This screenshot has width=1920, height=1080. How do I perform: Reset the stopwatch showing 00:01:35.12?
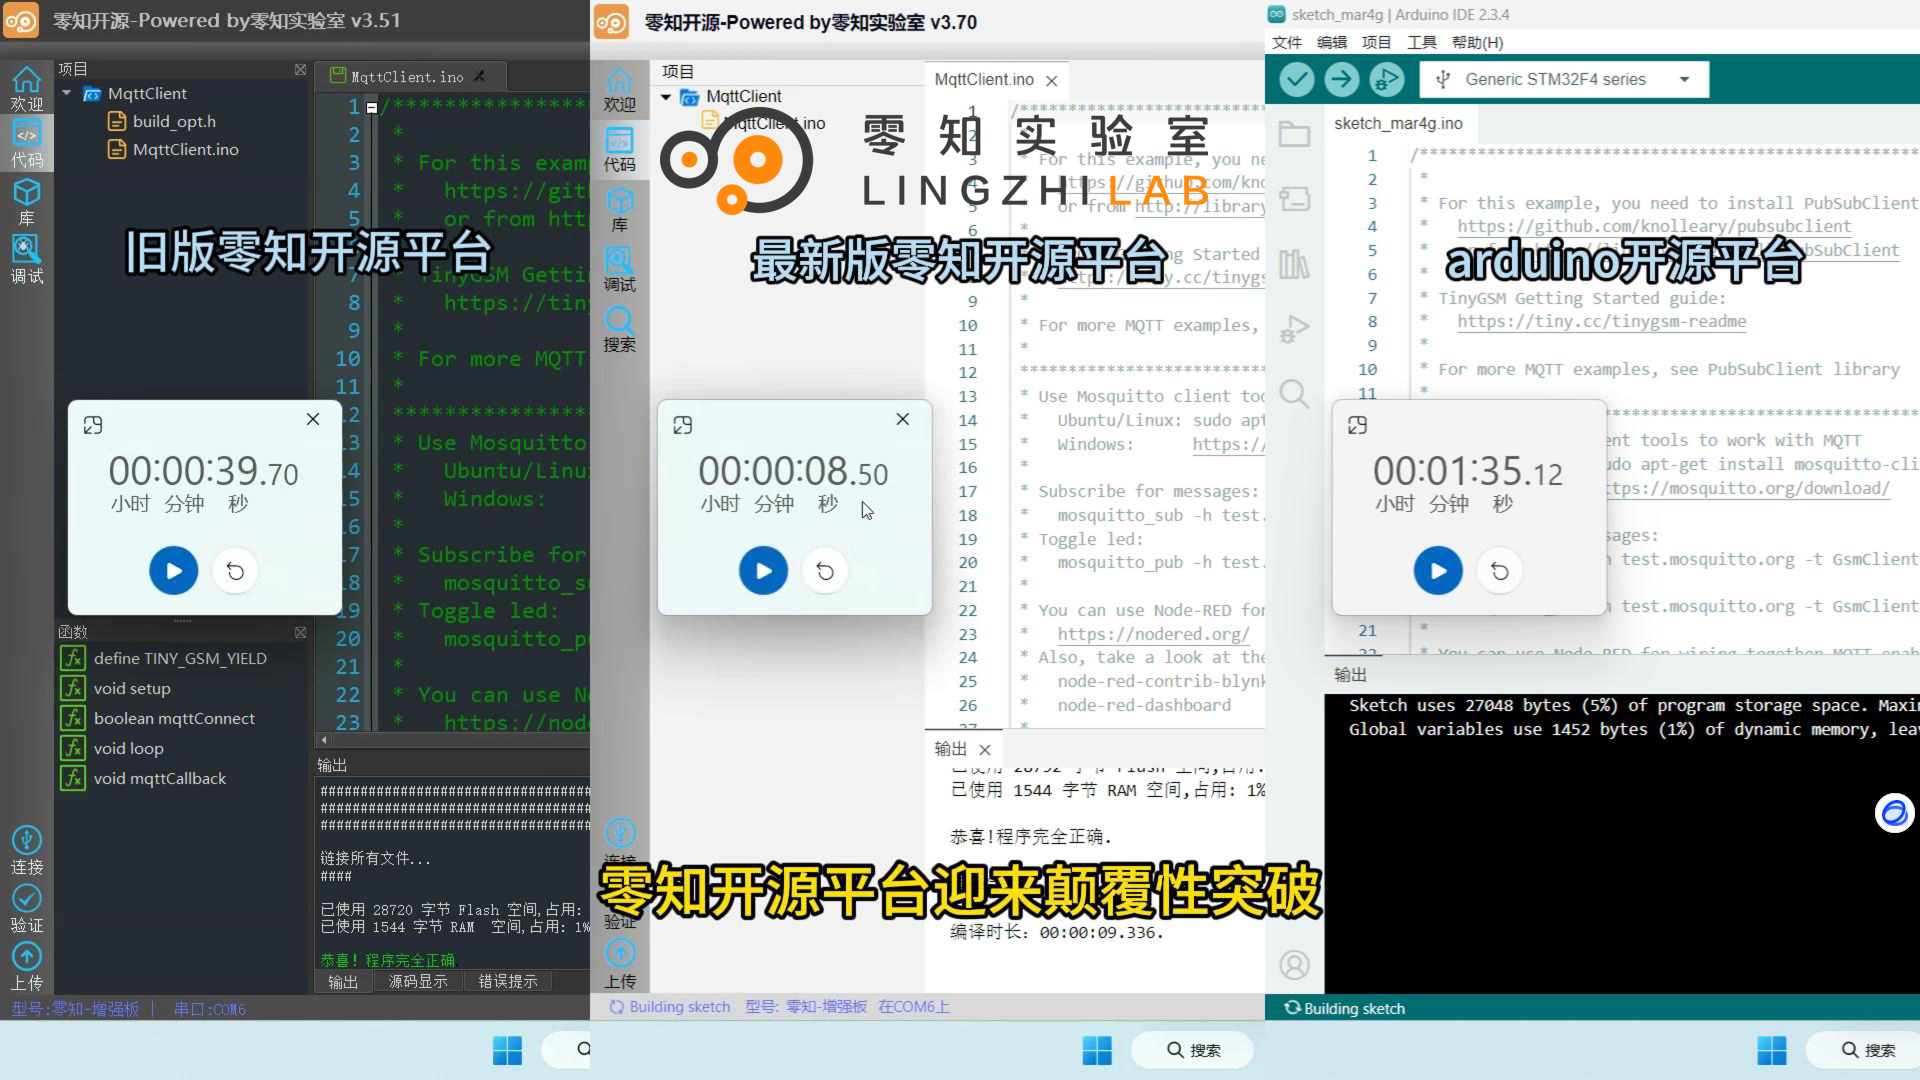point(1501,571)
